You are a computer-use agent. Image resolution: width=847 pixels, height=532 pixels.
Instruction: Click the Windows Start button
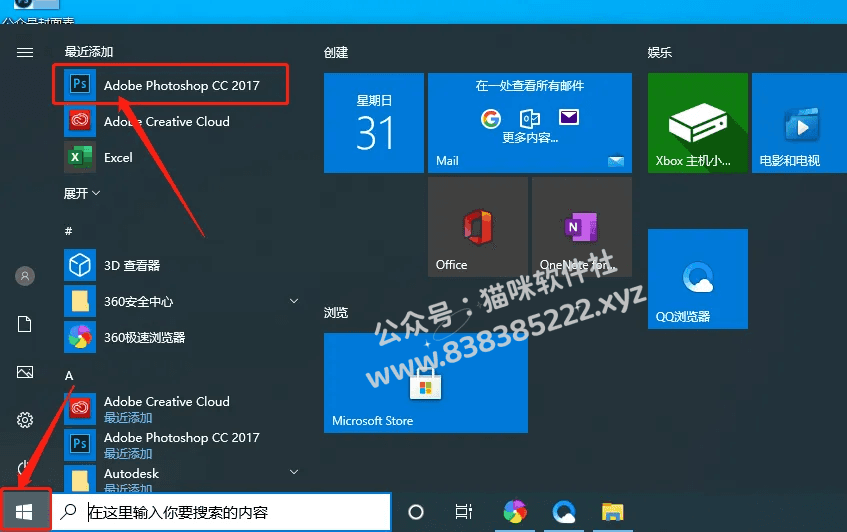tap(25, 511)
